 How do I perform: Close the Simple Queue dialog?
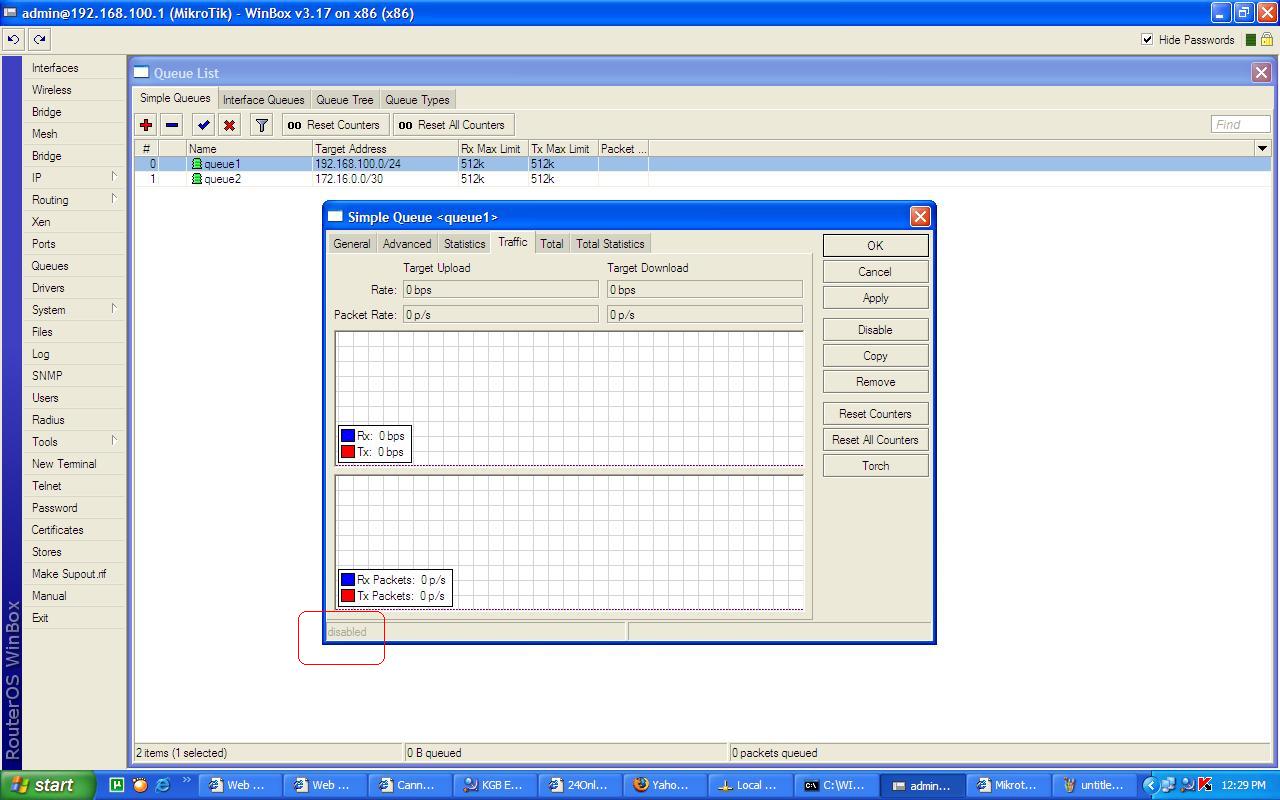[x=920, y=216]
